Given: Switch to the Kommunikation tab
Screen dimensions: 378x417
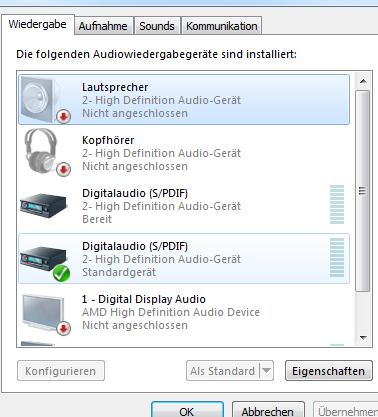Looking at the screenshot, I should coord(222,26).
